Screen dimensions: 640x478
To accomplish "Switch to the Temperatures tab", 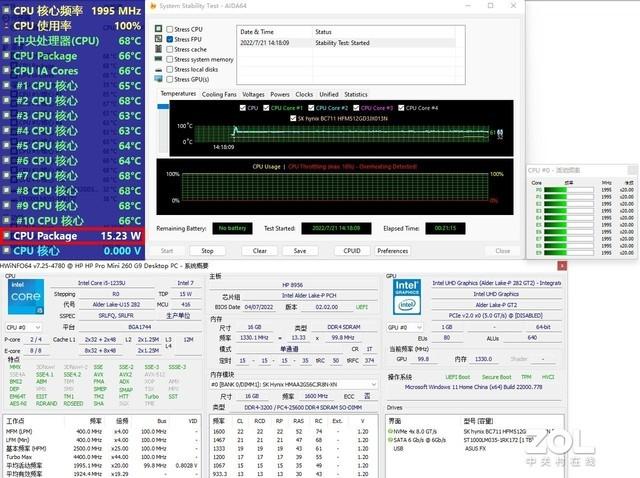I will tap(178, 93).
